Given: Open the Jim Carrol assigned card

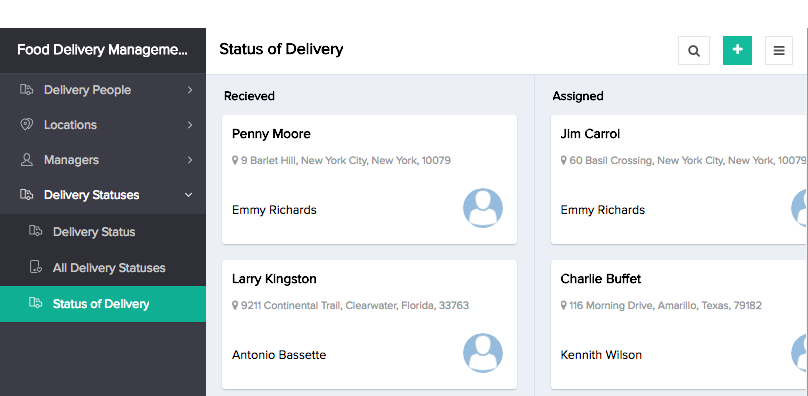Looking at the screenshot, I should [x=679, y=179].
